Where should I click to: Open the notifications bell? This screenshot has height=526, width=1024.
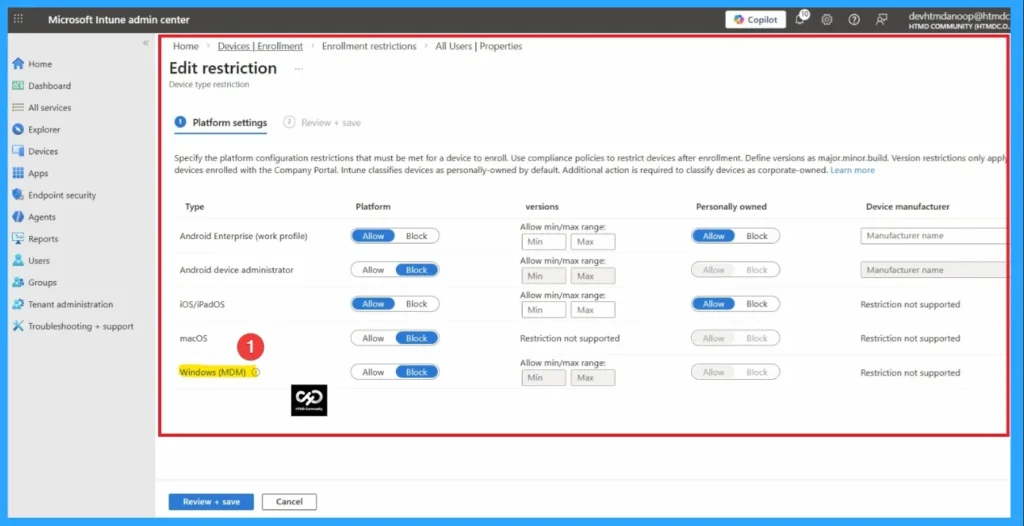(800, 20)
